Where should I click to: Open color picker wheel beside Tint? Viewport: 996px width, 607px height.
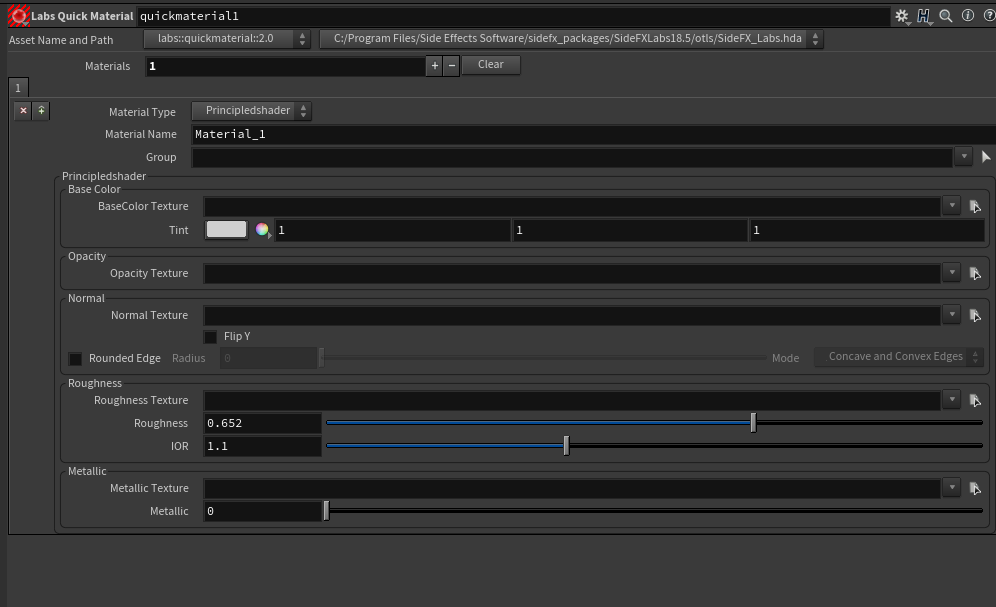[262, 230]
